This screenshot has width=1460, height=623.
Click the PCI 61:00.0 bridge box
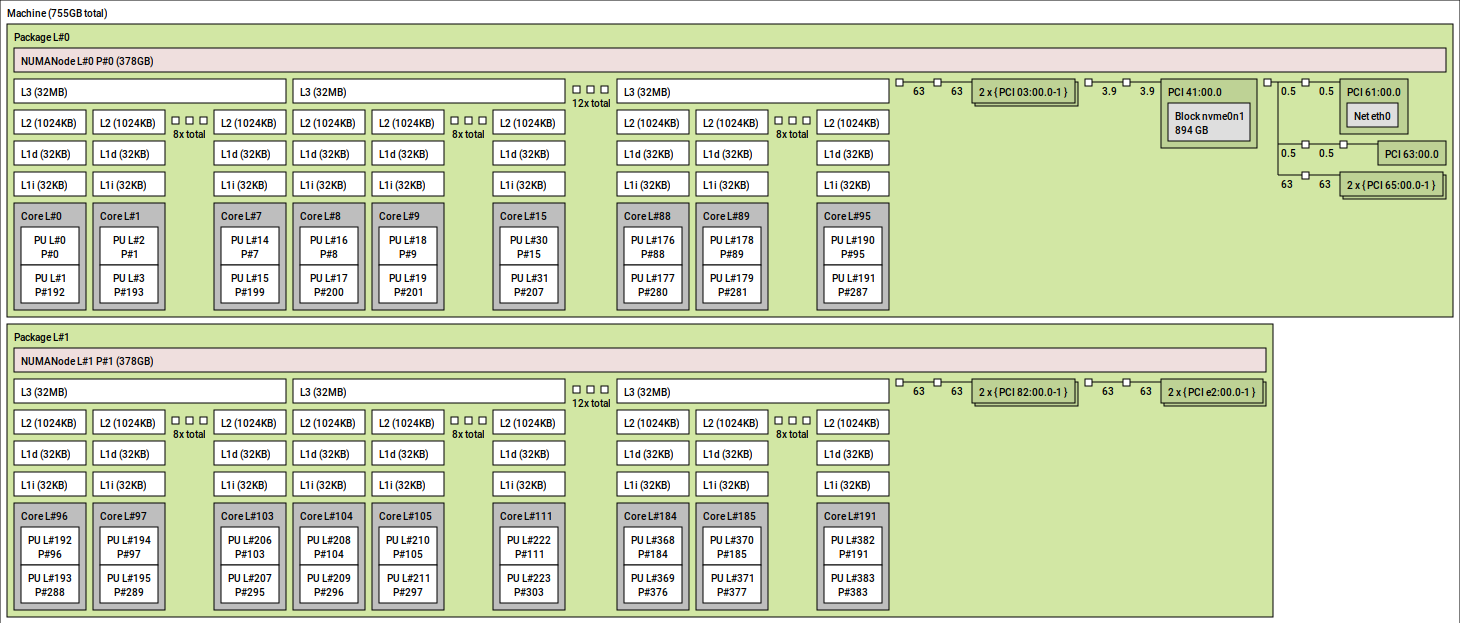click(1374, 91)
